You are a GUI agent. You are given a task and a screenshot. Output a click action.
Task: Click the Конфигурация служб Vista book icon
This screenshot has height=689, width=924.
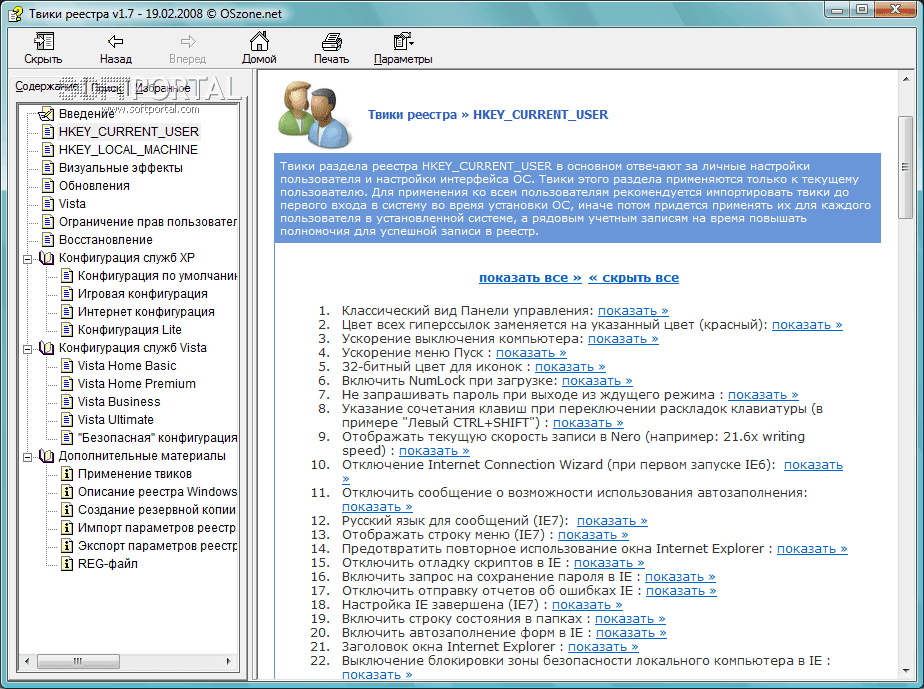[46, 348]
